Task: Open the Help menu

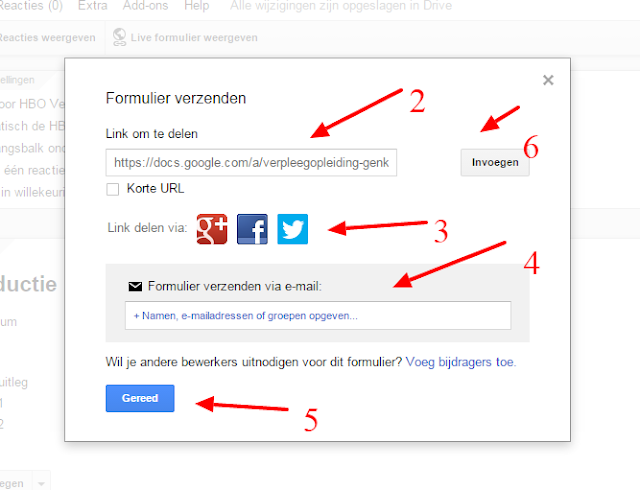Action: point(197,6)
